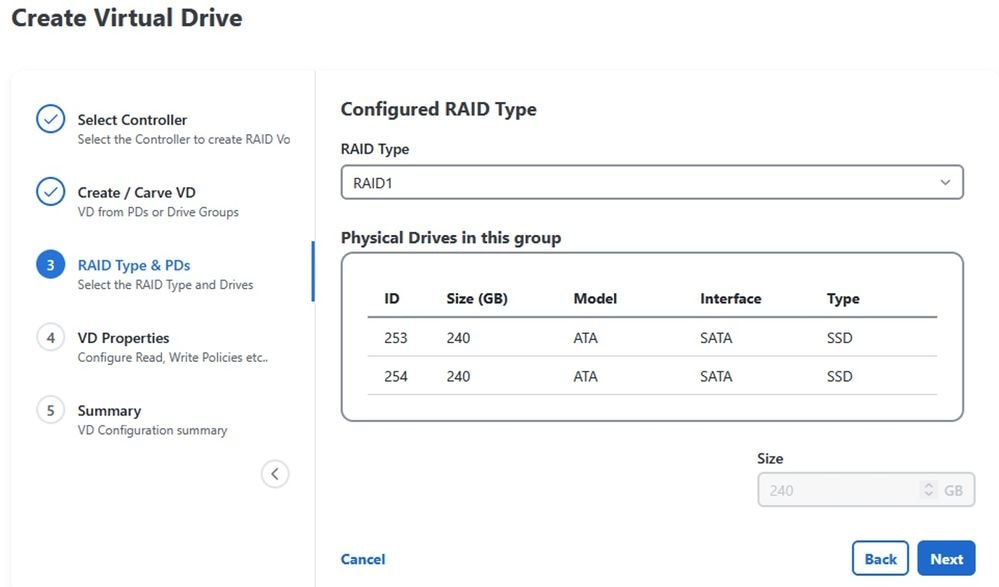Click the 'Physical Drives in this group' heading
The image size is (999, 587).
tap(451, 238)
